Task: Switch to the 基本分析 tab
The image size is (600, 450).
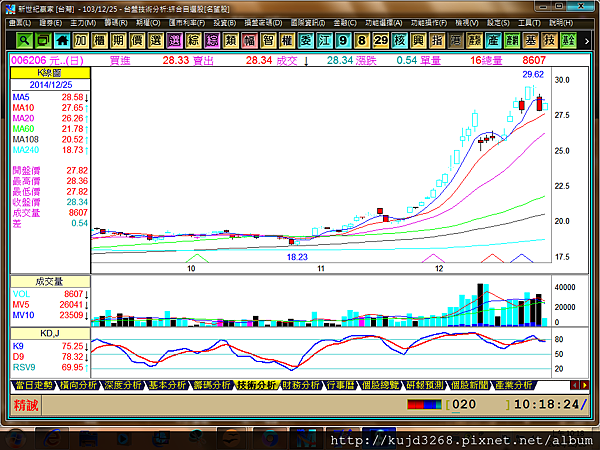Action: pyautogui.click(x=167, y=385)
